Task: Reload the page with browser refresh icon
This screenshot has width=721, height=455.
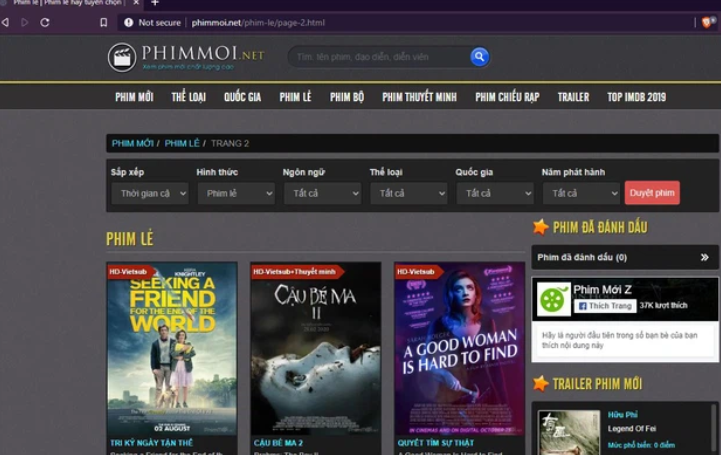Action: point(45,22)
